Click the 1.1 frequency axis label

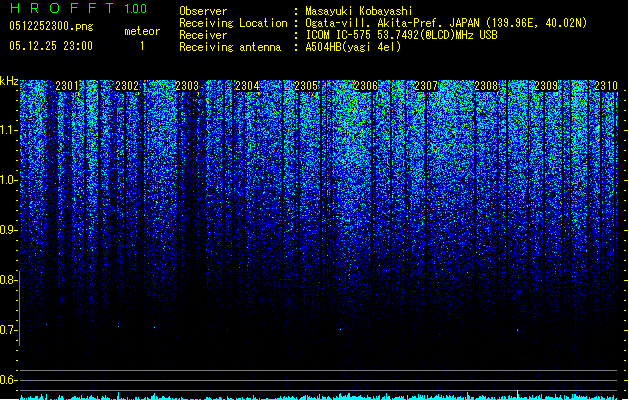pos(8,130)
